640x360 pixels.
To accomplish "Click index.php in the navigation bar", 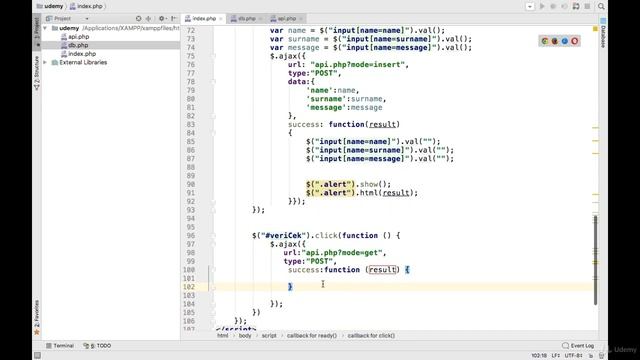I will coord(86,6).
